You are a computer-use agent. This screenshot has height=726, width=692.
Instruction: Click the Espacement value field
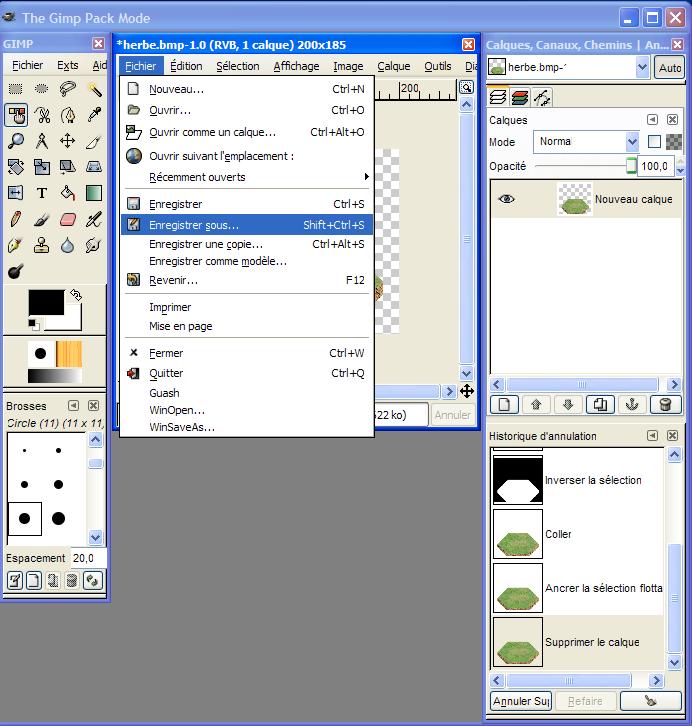click(x=88, y=558)
